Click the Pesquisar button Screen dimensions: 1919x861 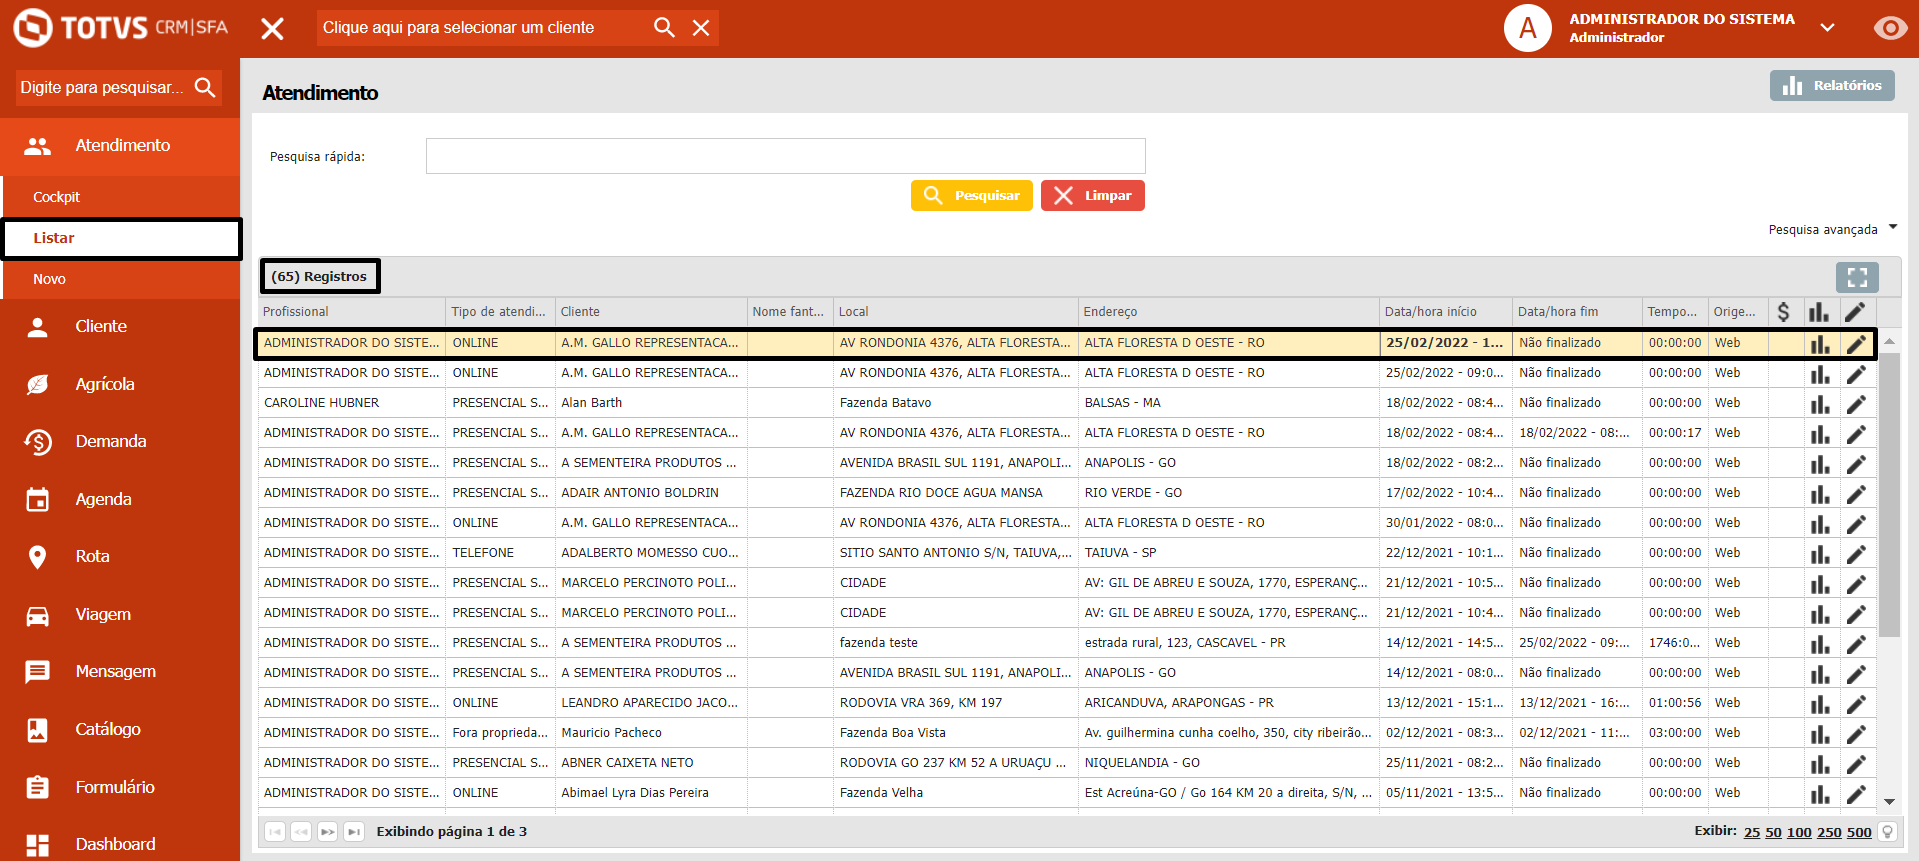971,195
